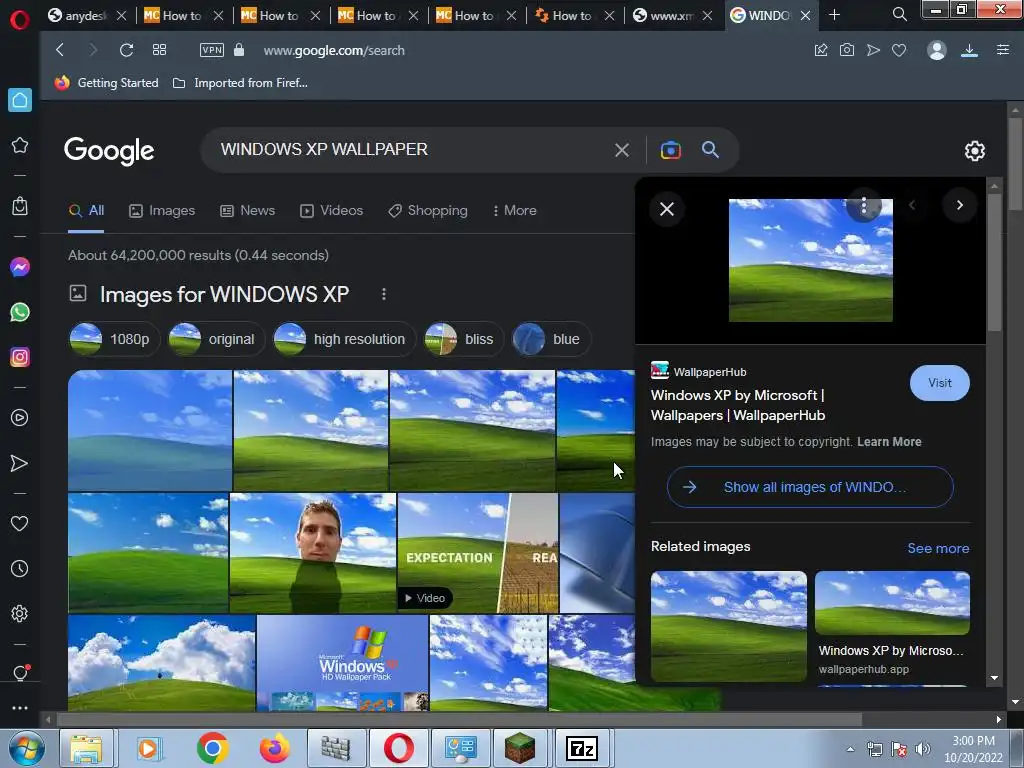
Task: Click the padlock site info icon
Action: (x=239, y=50)
